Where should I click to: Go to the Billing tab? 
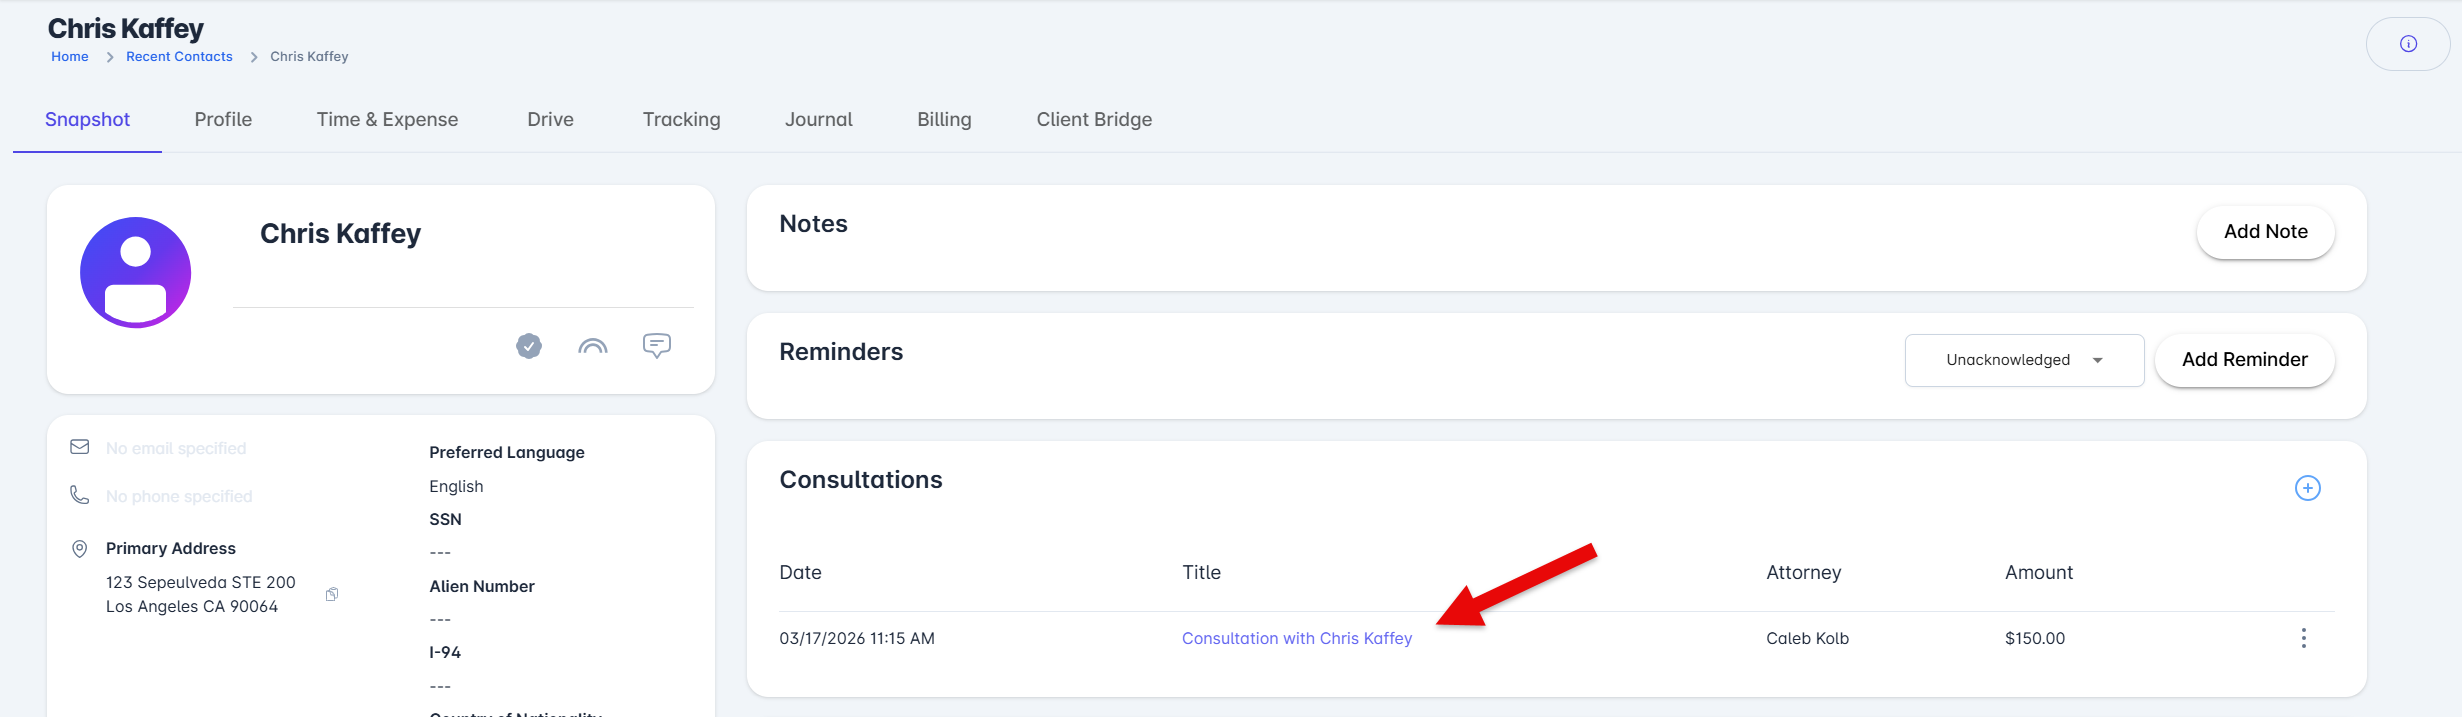tap(944, 120)
